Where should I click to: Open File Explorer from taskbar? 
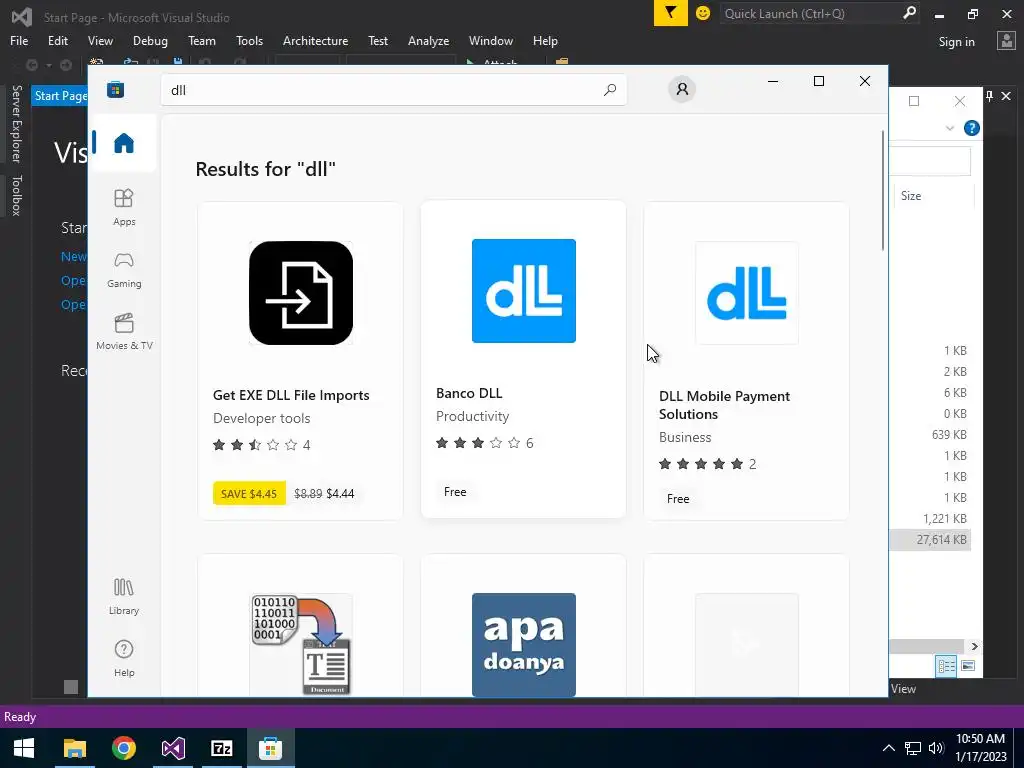pos(74,748)
